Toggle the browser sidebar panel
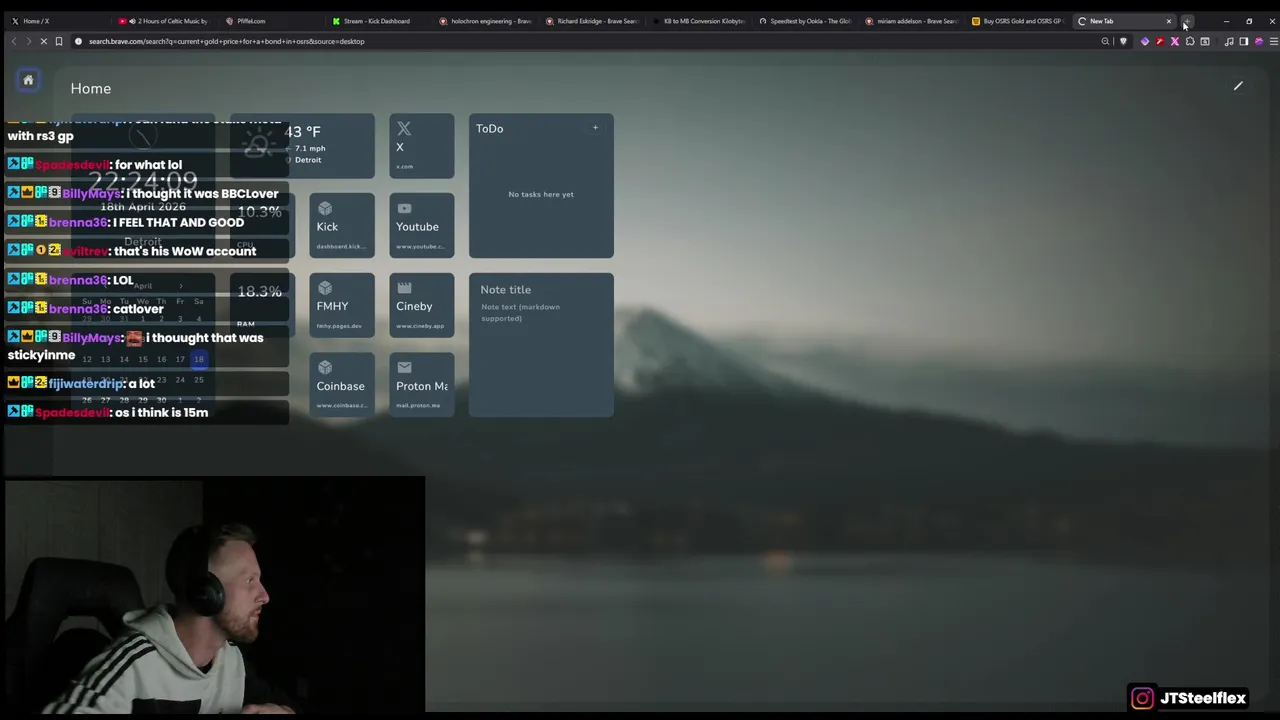This screenshot has width=1280, height=720. 1244,41
